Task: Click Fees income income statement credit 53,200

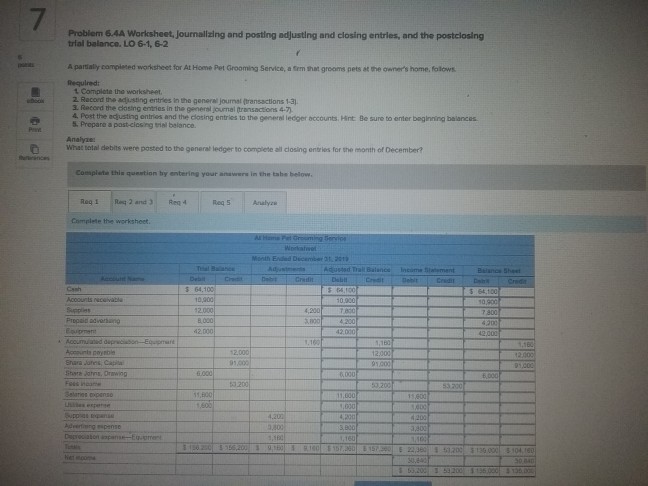Action: pos(446,386)
